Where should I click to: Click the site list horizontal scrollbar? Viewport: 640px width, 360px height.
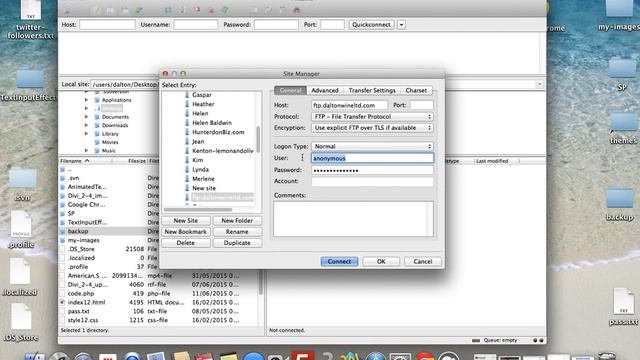pyautogui.click(x=198, y=210)
